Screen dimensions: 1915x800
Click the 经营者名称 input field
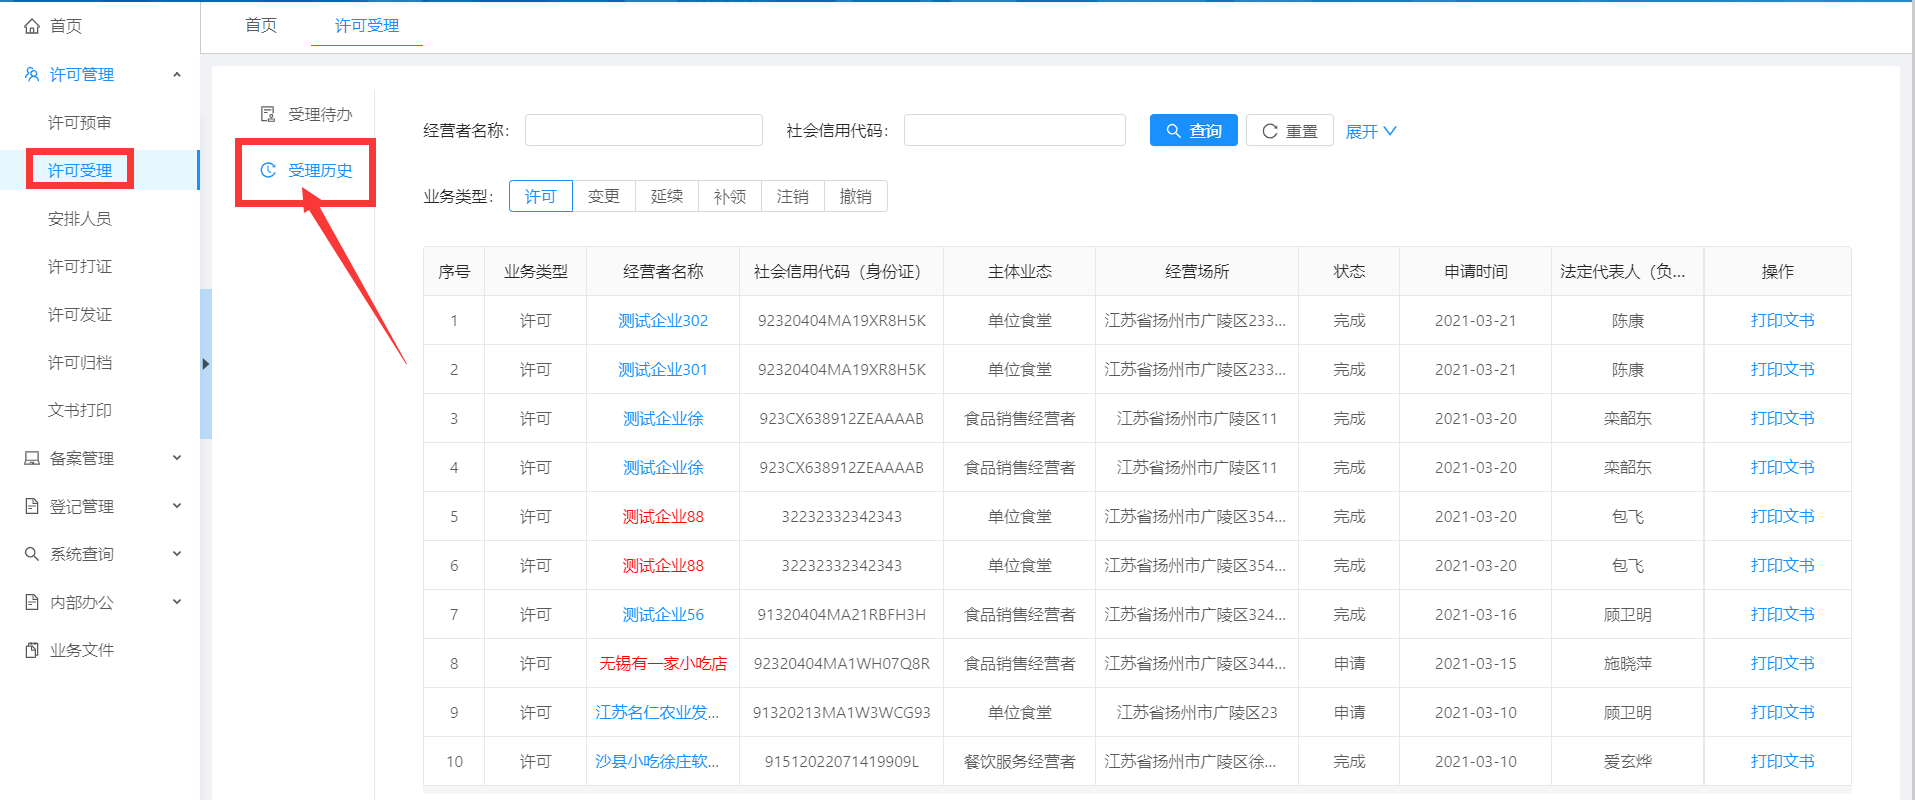(x=643, y=131)
